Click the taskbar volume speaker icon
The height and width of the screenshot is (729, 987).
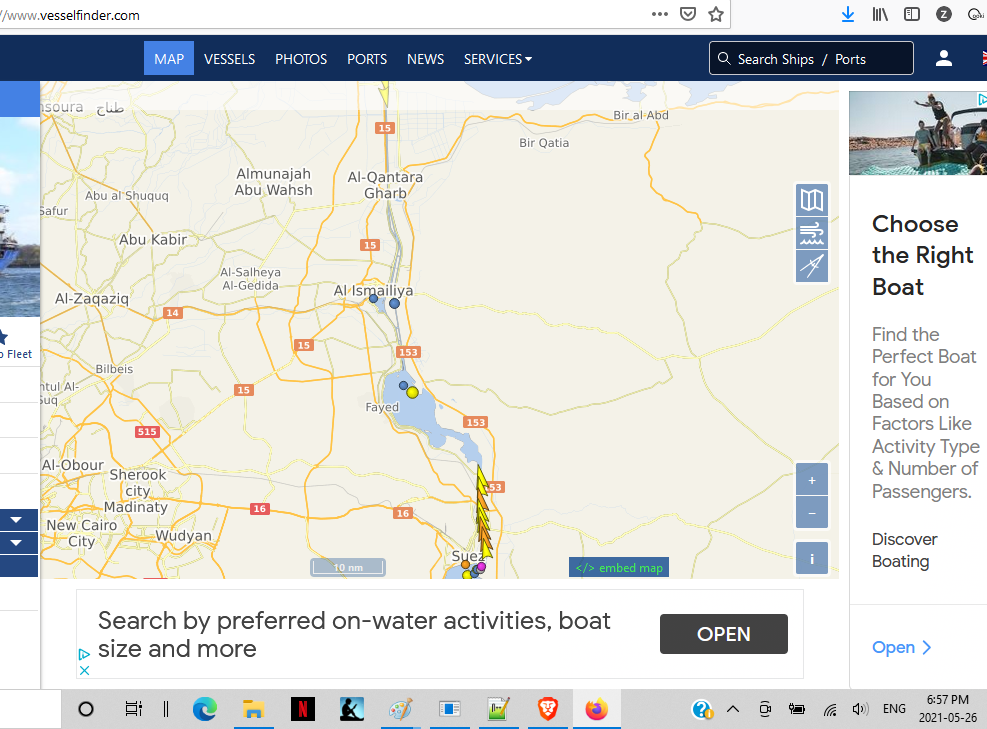point(859,709)
